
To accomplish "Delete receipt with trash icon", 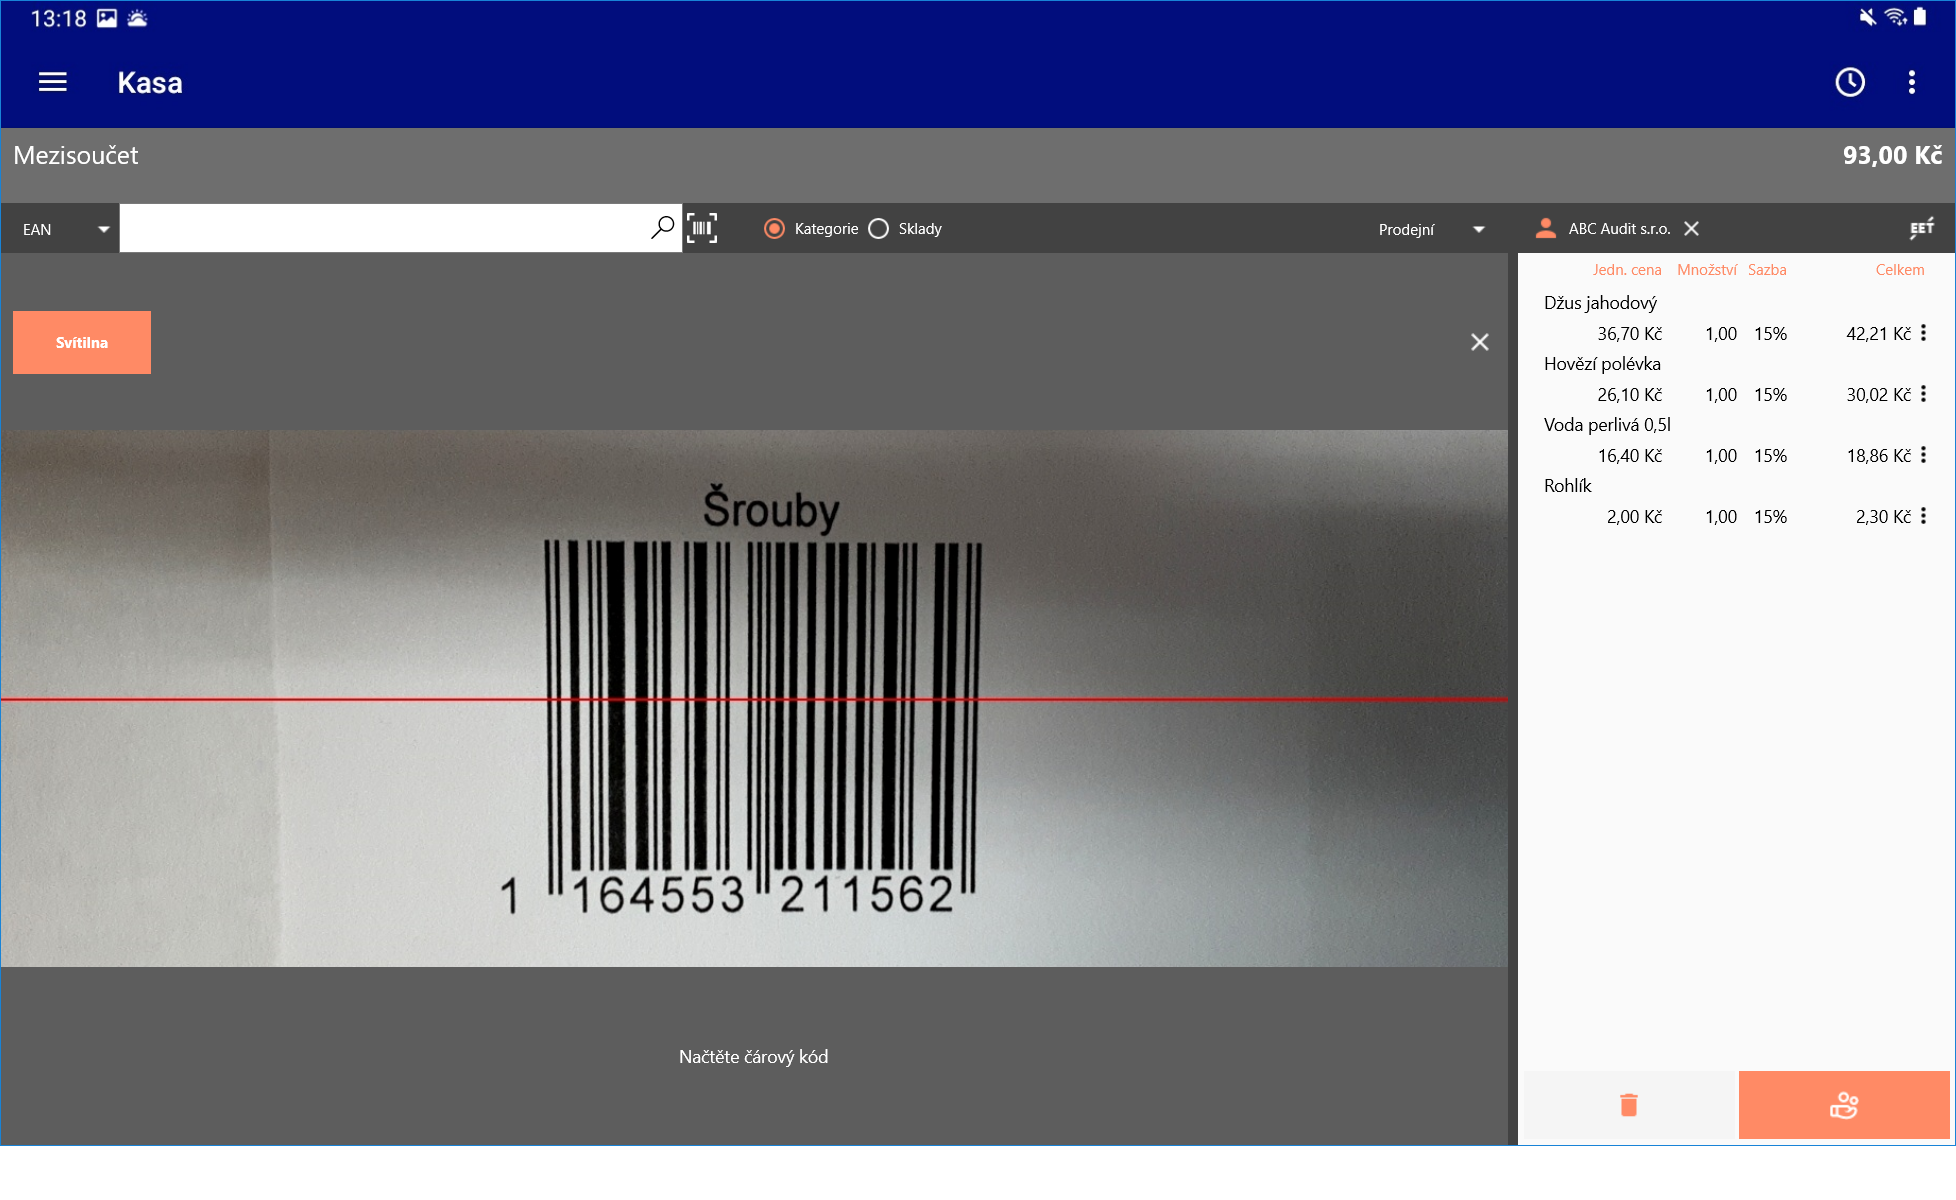I will (1629, 1104).
